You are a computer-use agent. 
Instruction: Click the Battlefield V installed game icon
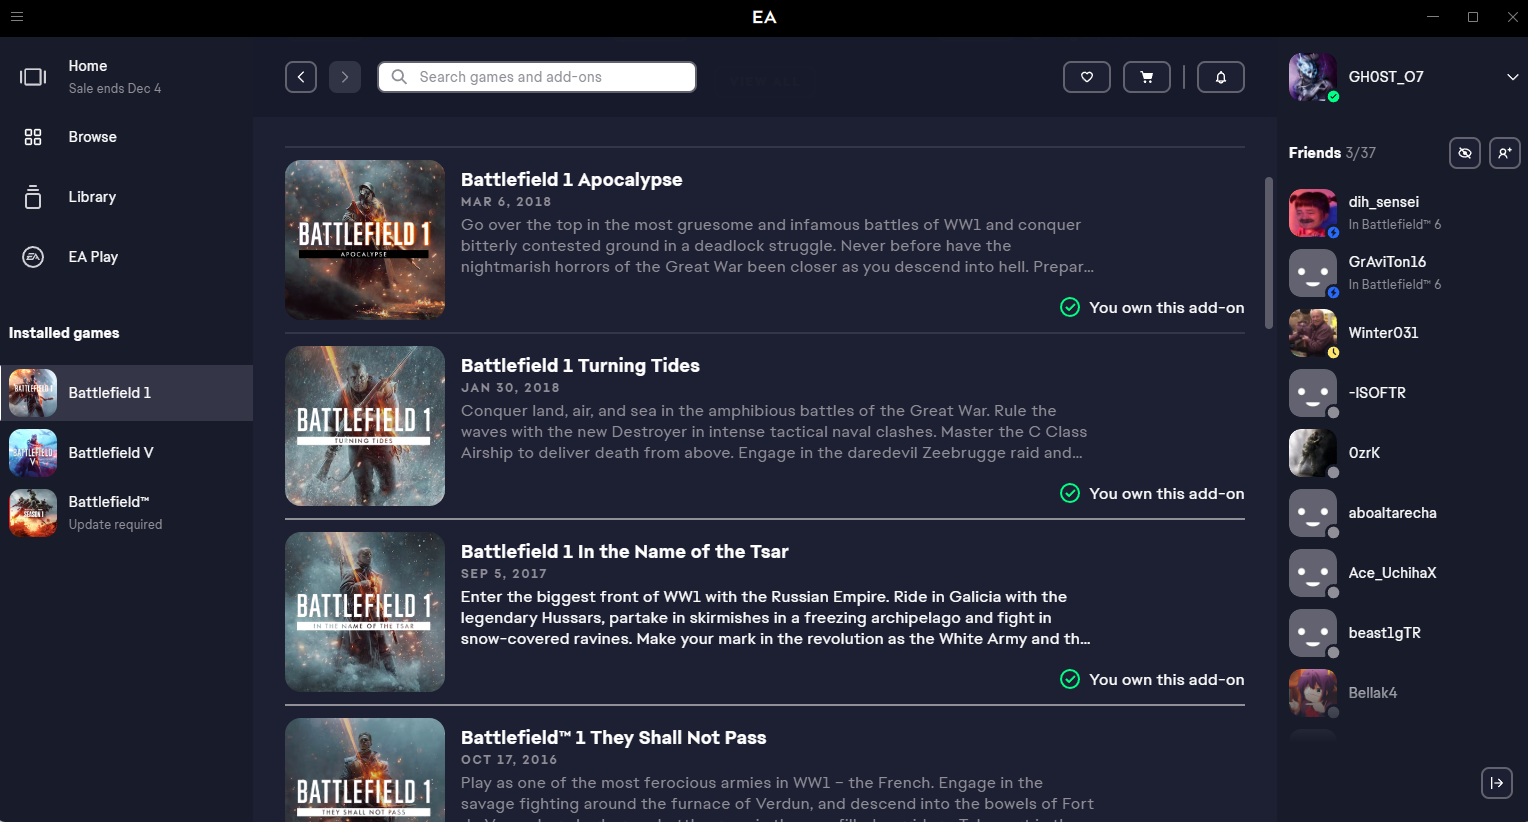point(33,453)
